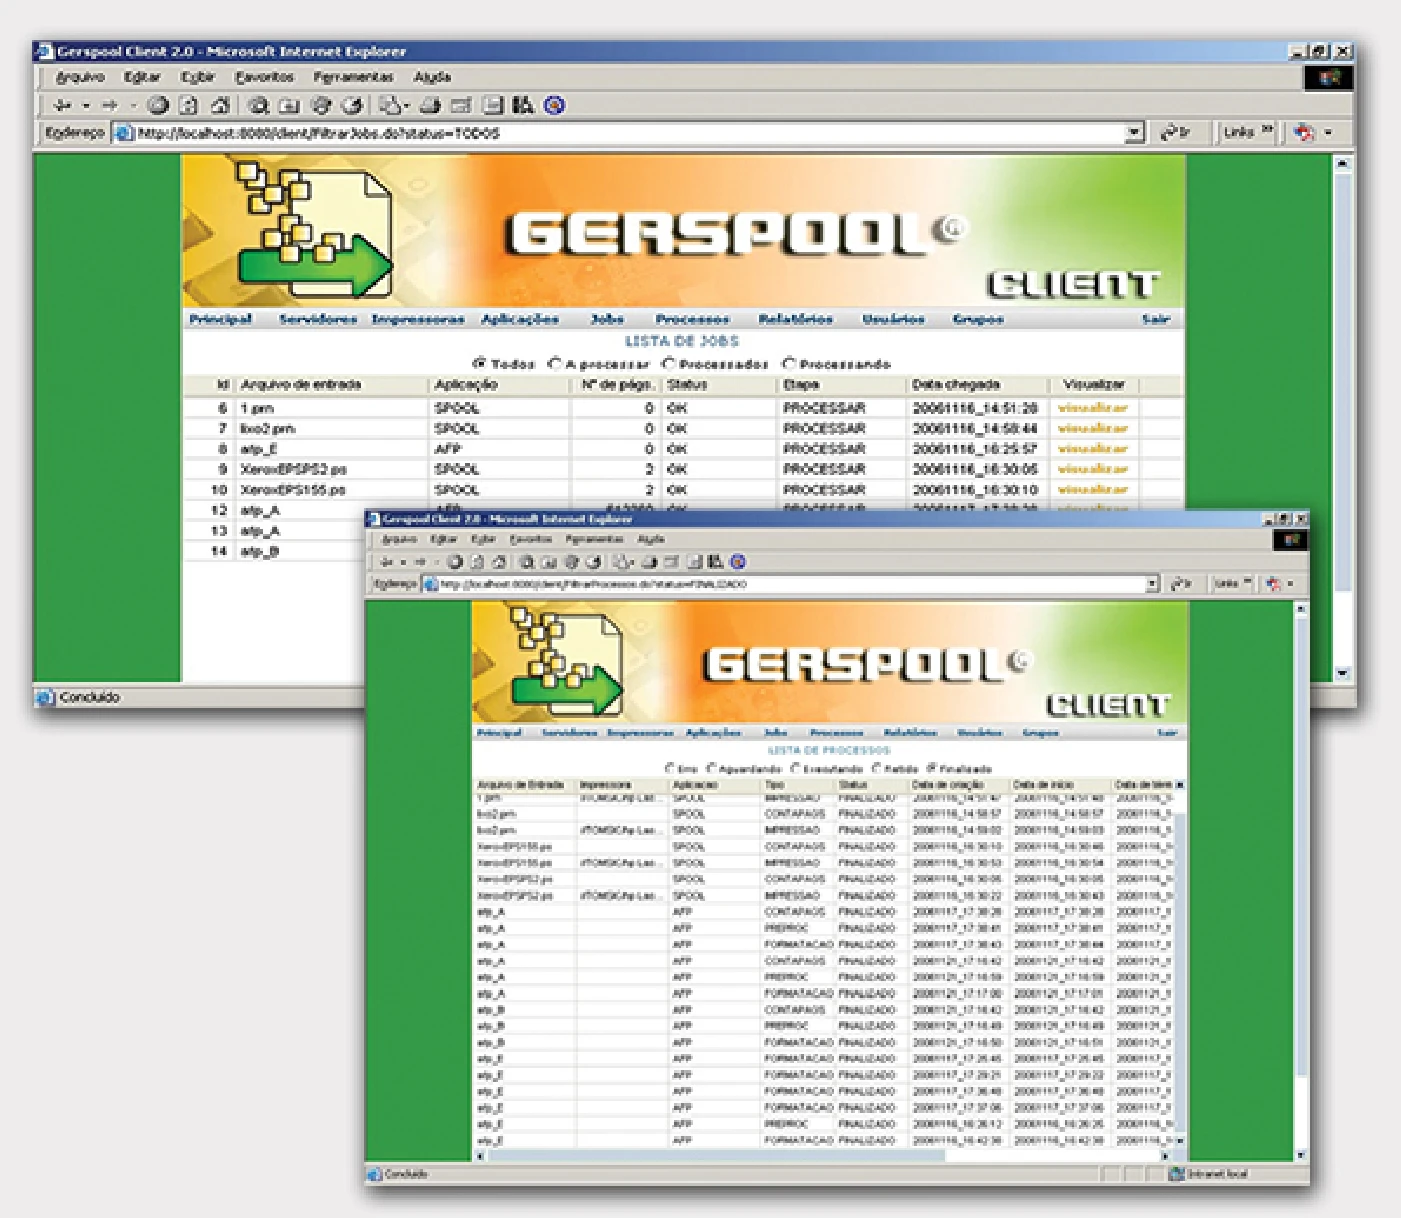Click Forward arrow in Jobs window toolbar
The image size is (1401, 1218).
point(109,105)
